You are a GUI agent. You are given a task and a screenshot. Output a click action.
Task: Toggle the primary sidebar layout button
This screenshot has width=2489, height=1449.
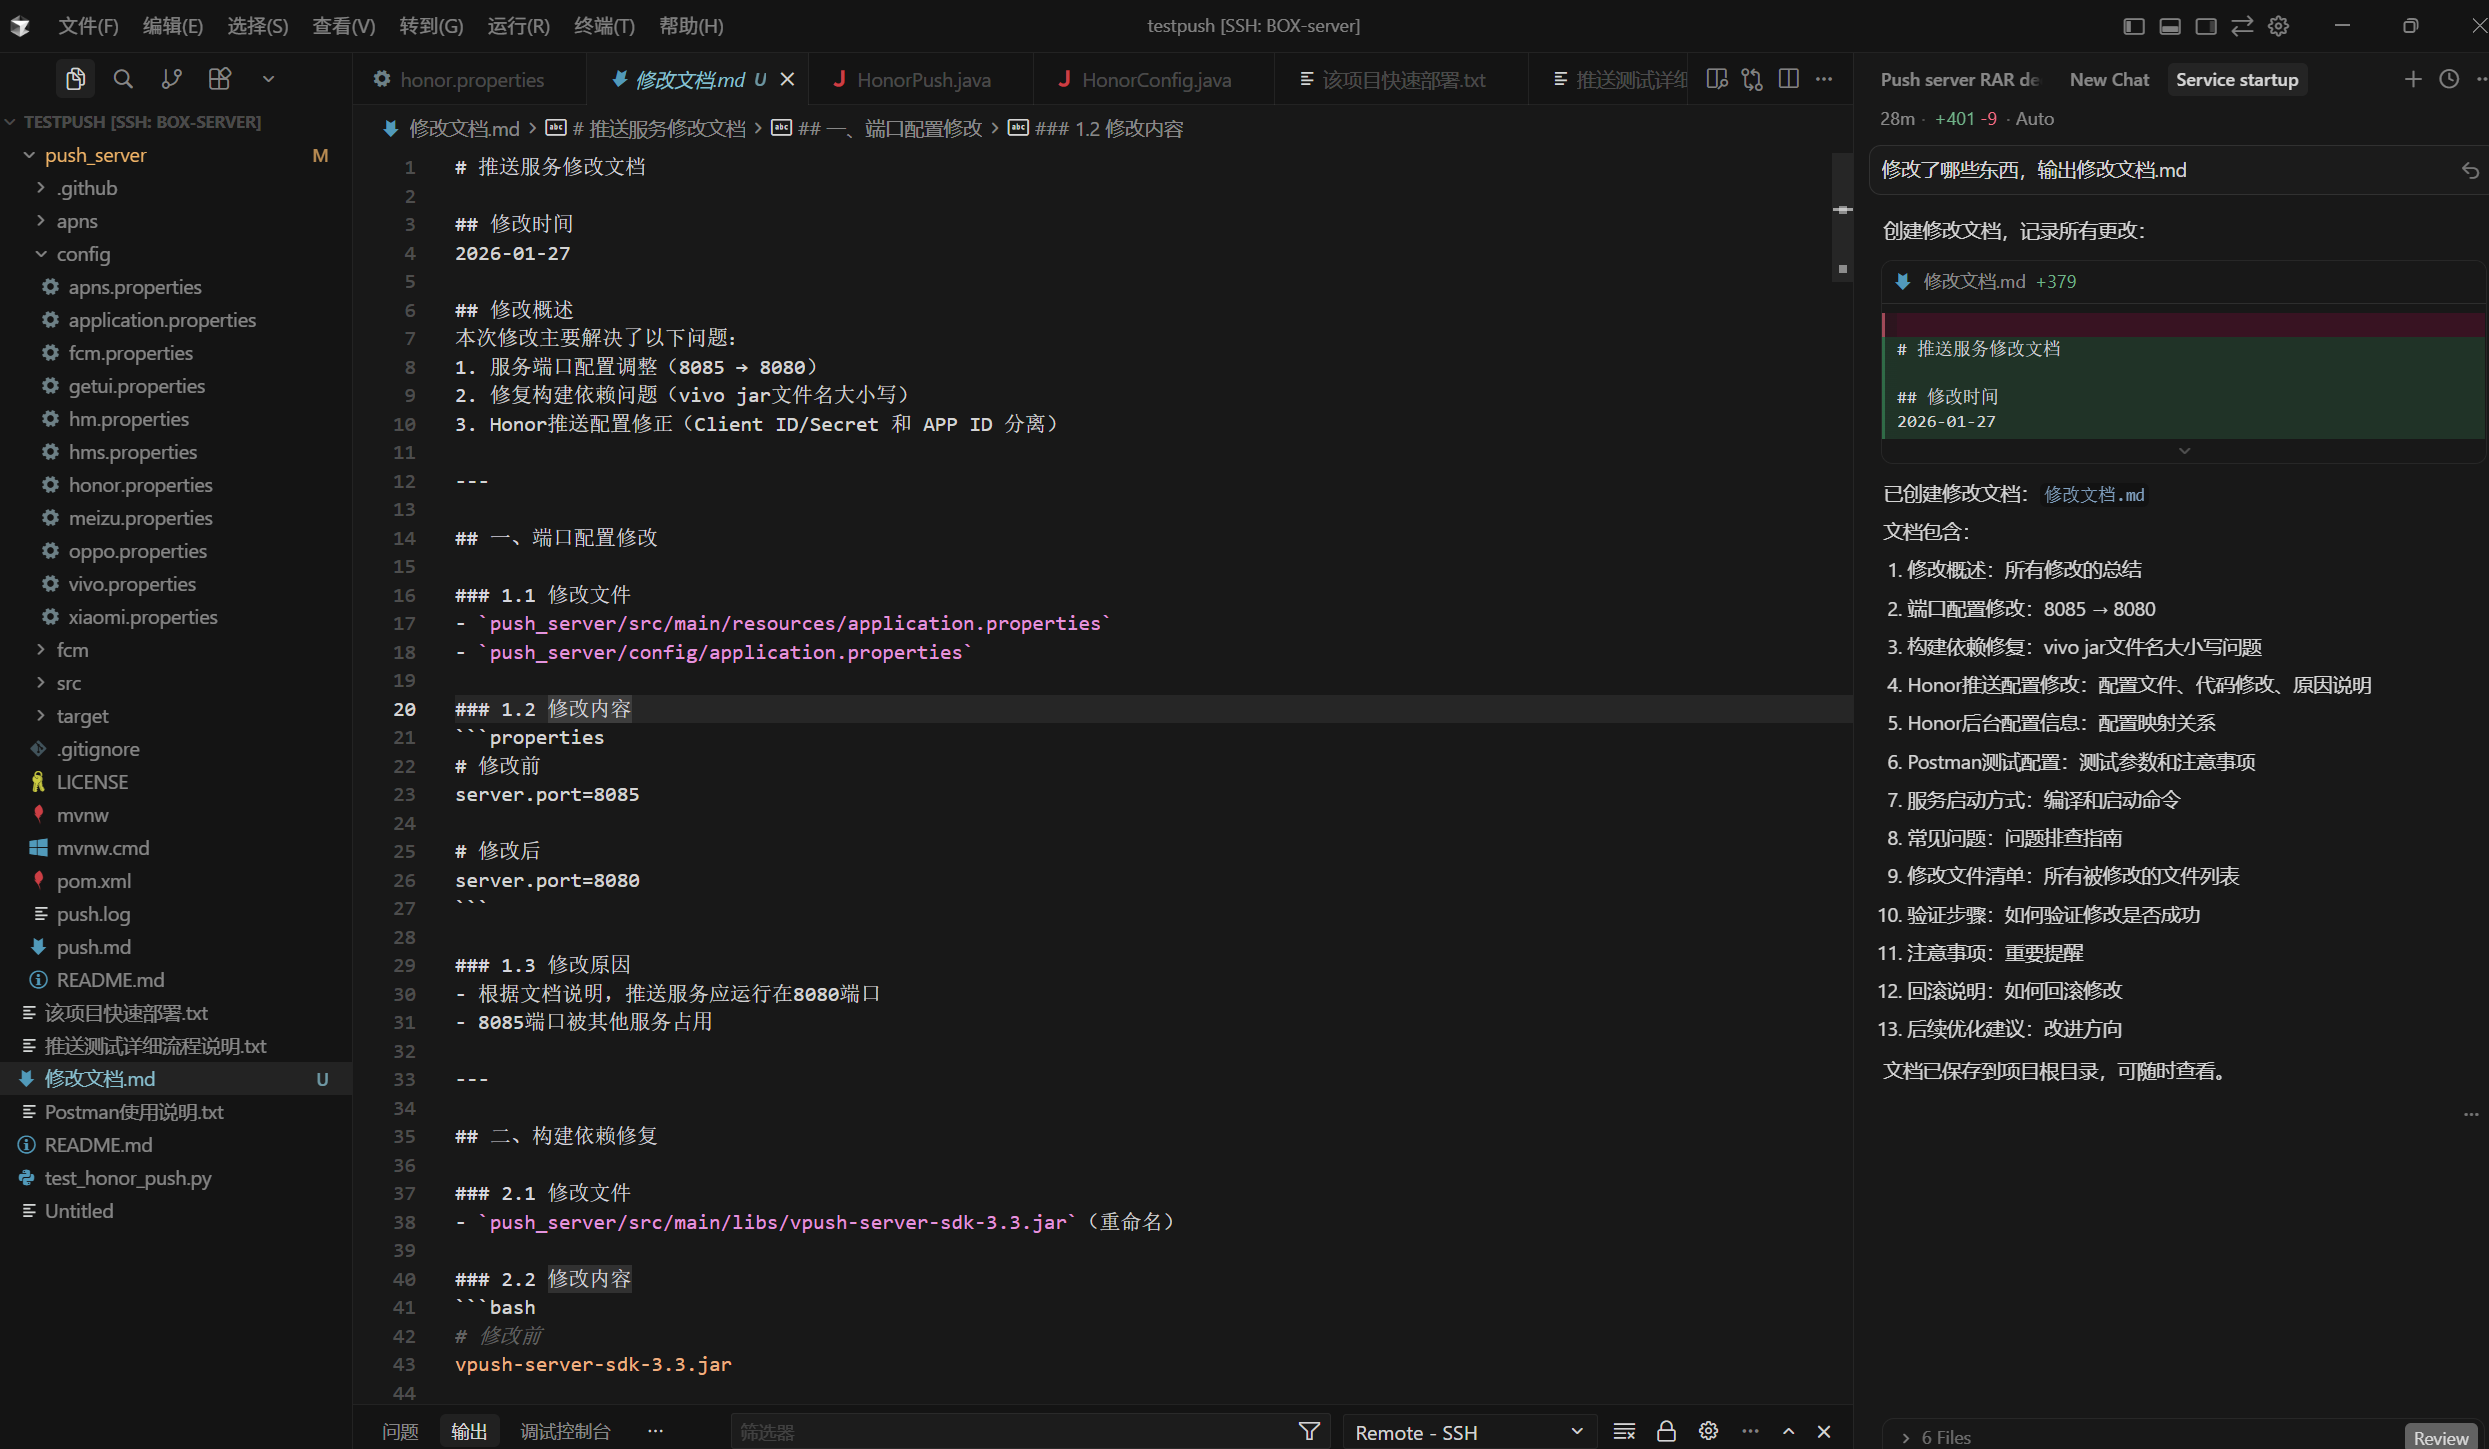pyautogui.click(x=2133, y=26)
